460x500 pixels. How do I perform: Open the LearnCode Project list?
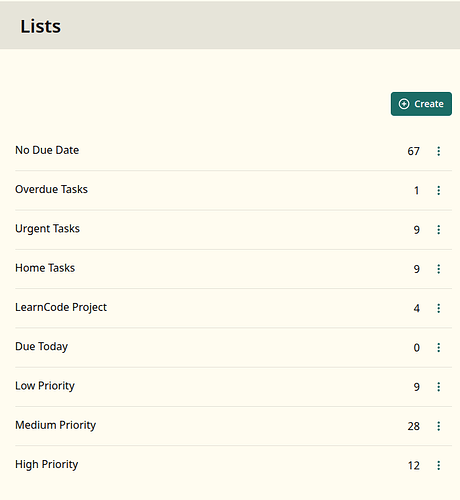pyautogui.click(x=61, y=307)
